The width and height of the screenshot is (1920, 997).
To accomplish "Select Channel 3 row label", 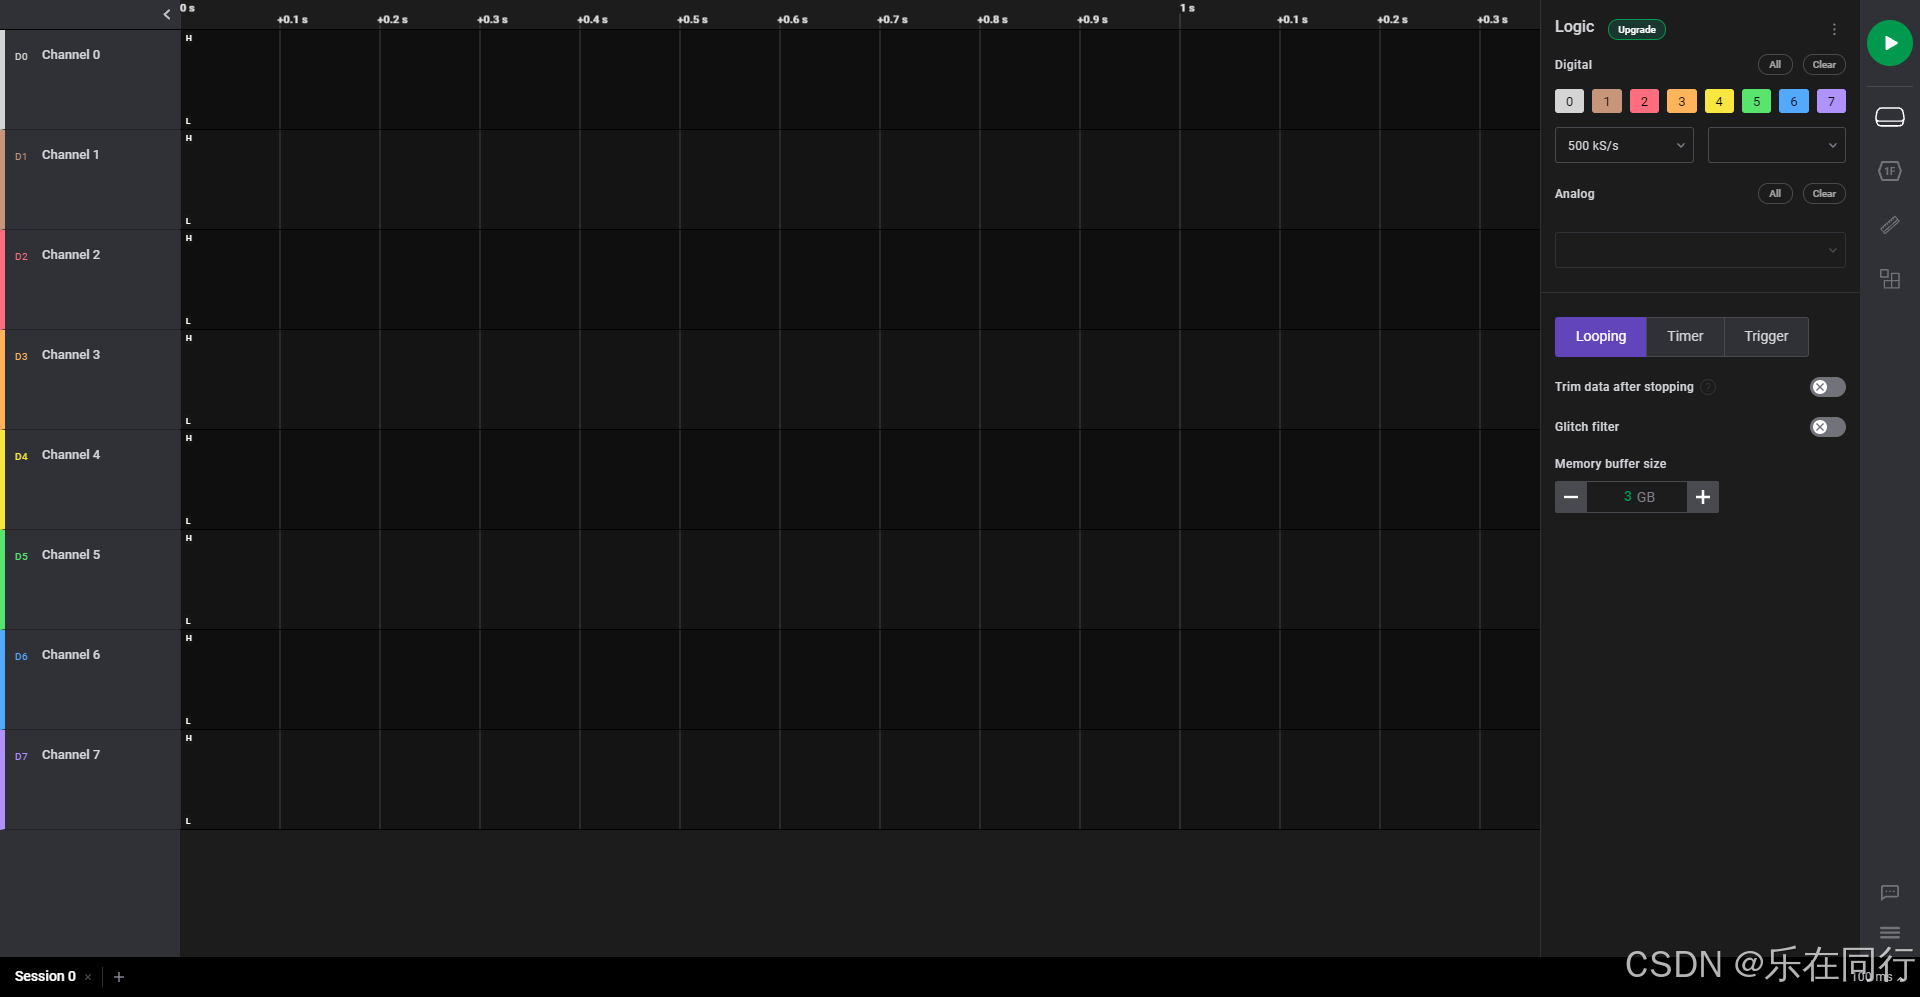I will pos(71,355).
